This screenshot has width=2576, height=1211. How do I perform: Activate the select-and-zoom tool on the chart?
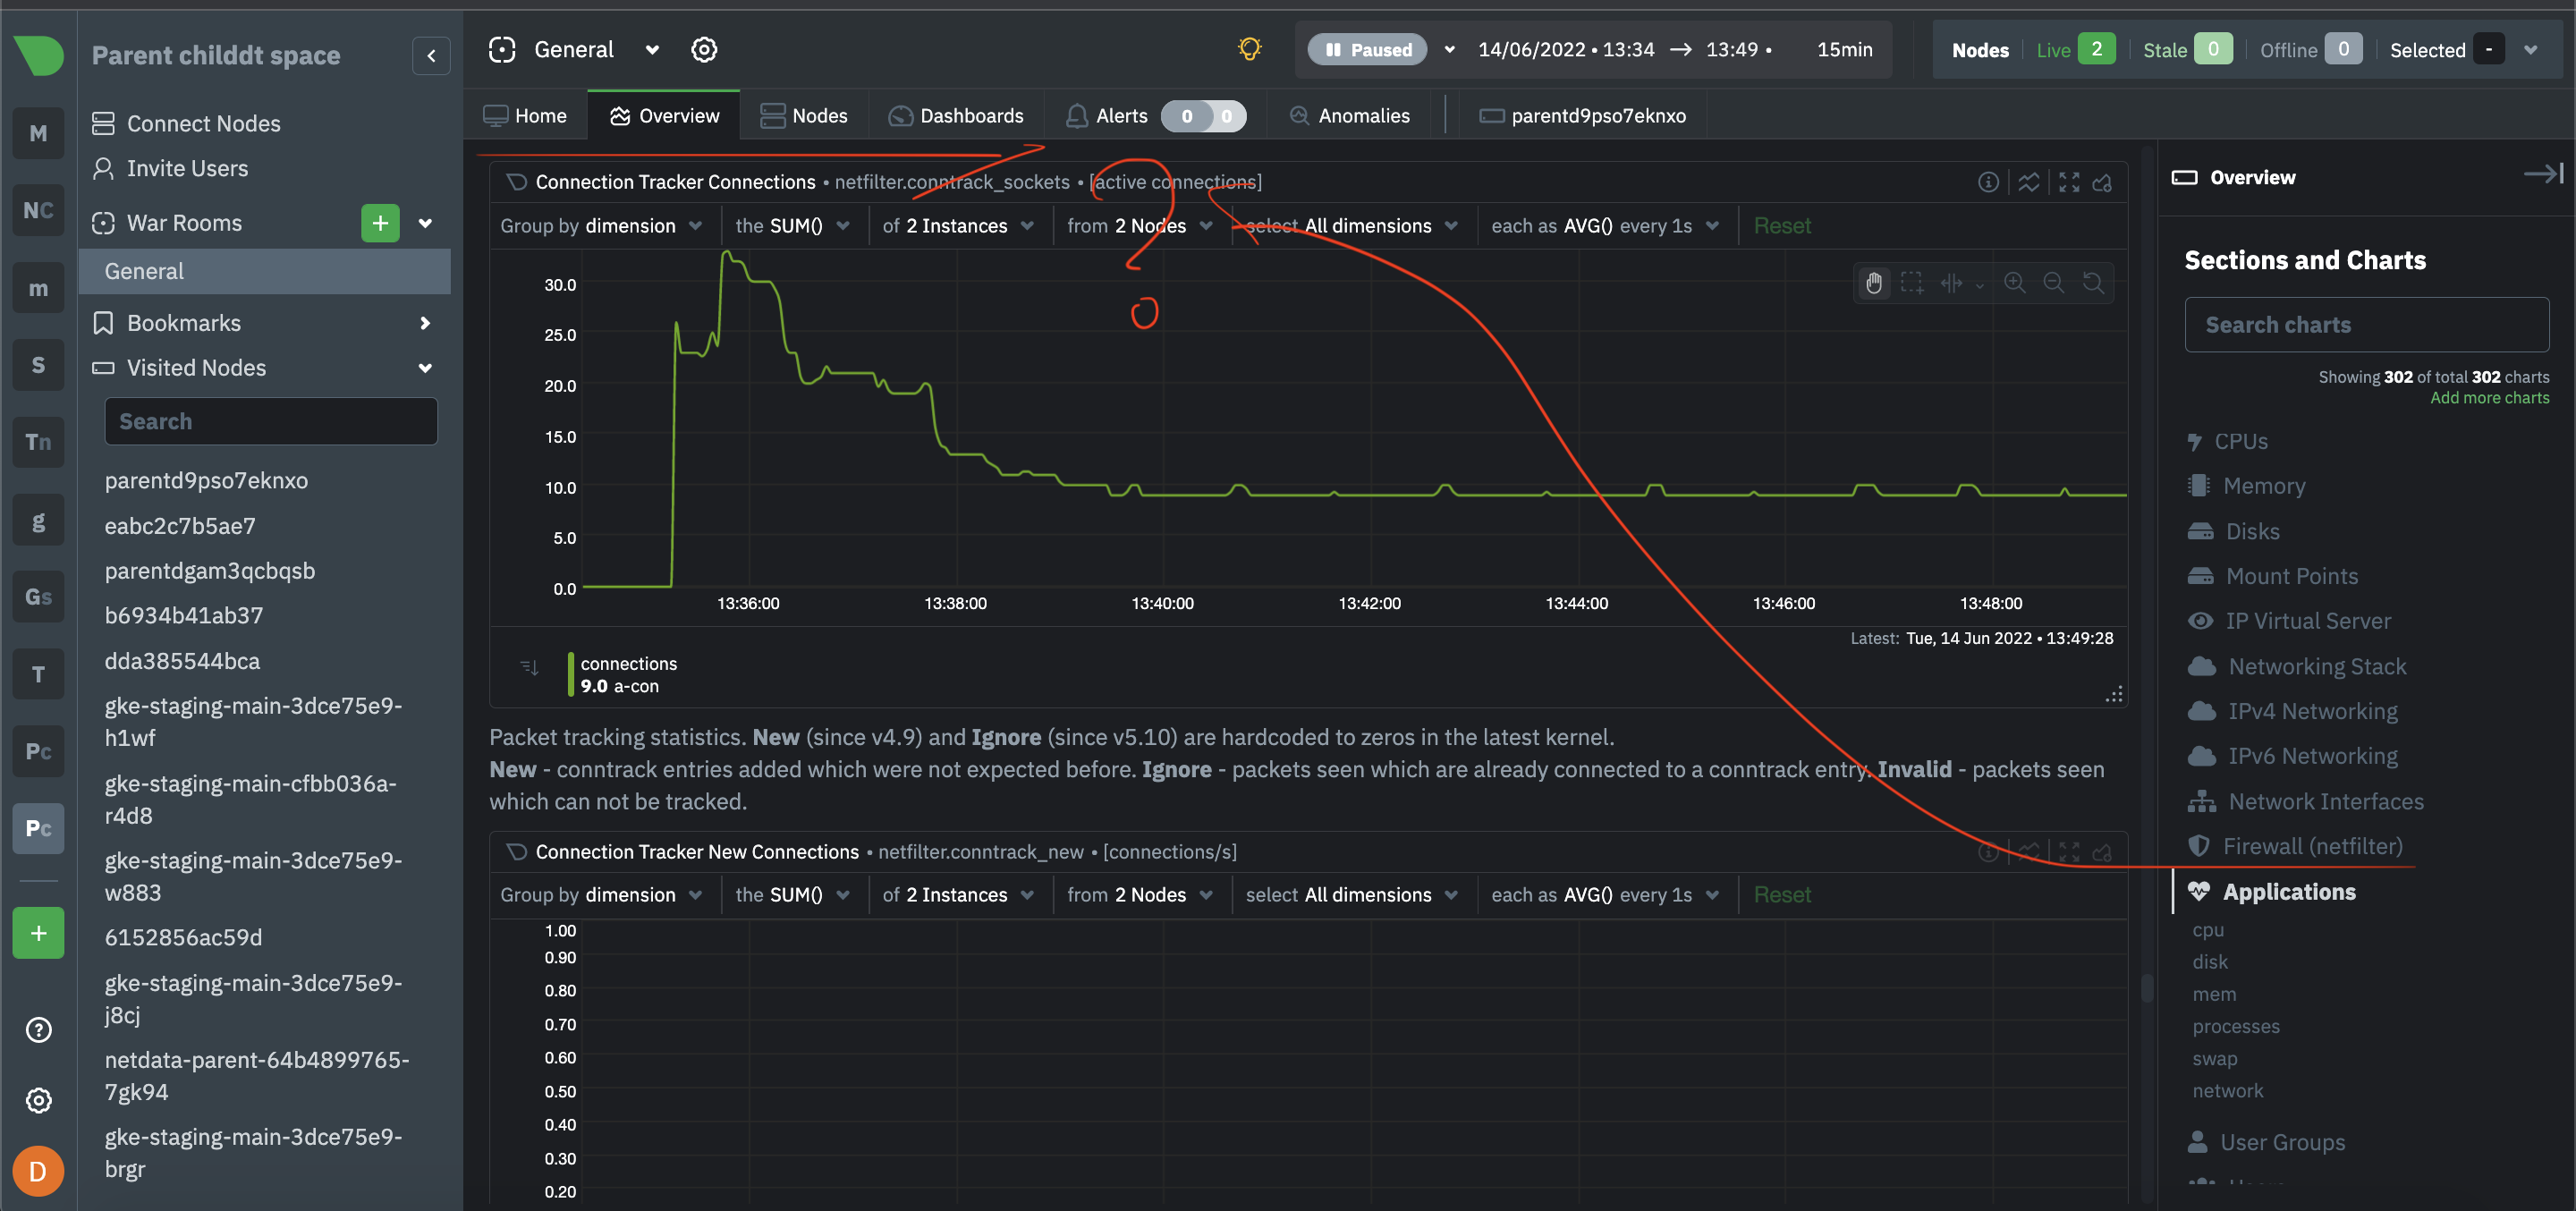(x=1912, y=283)
